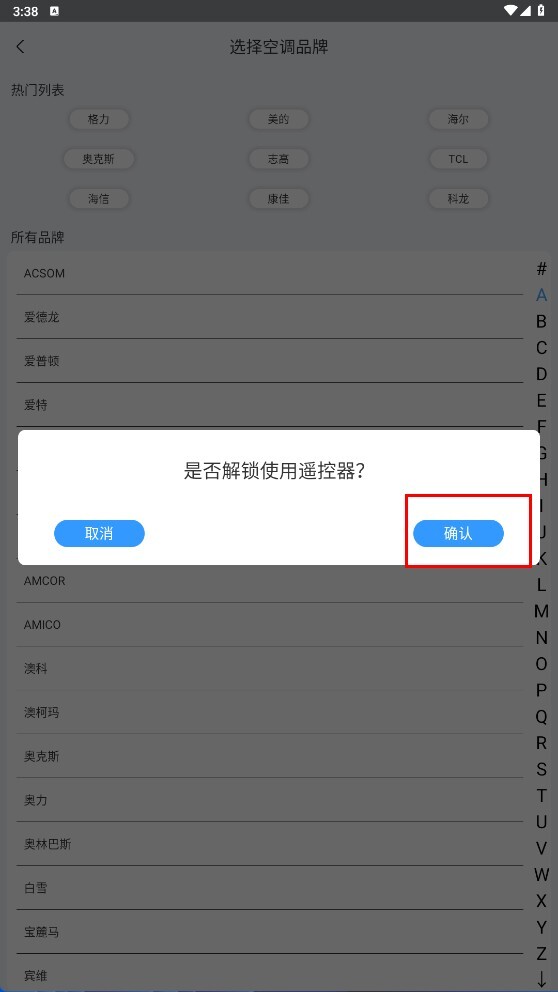
Task: Tap the Wi-Fi status icon
Action: pyautogui.click(x=511, y=10)
